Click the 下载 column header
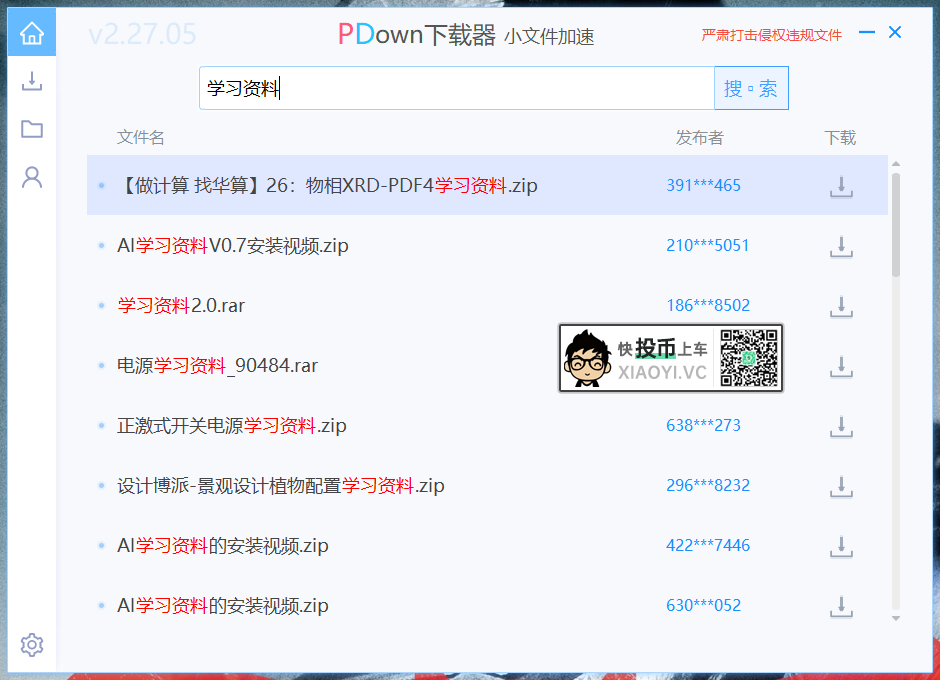Screen dimensions: 940x680 840,137
